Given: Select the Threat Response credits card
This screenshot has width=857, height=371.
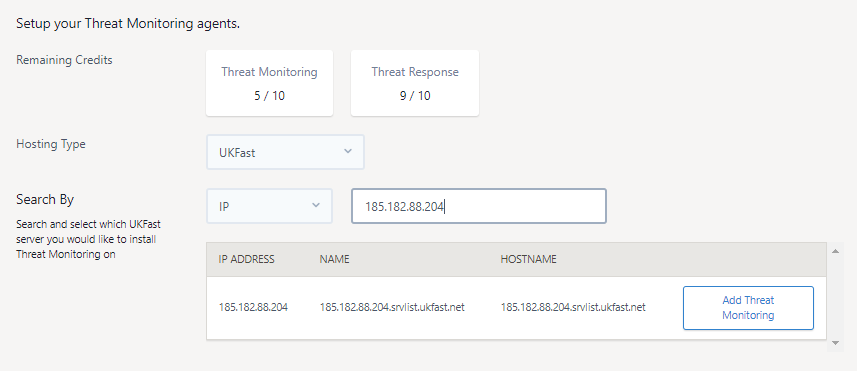Looking at the screenshot, I should (415, 83).
